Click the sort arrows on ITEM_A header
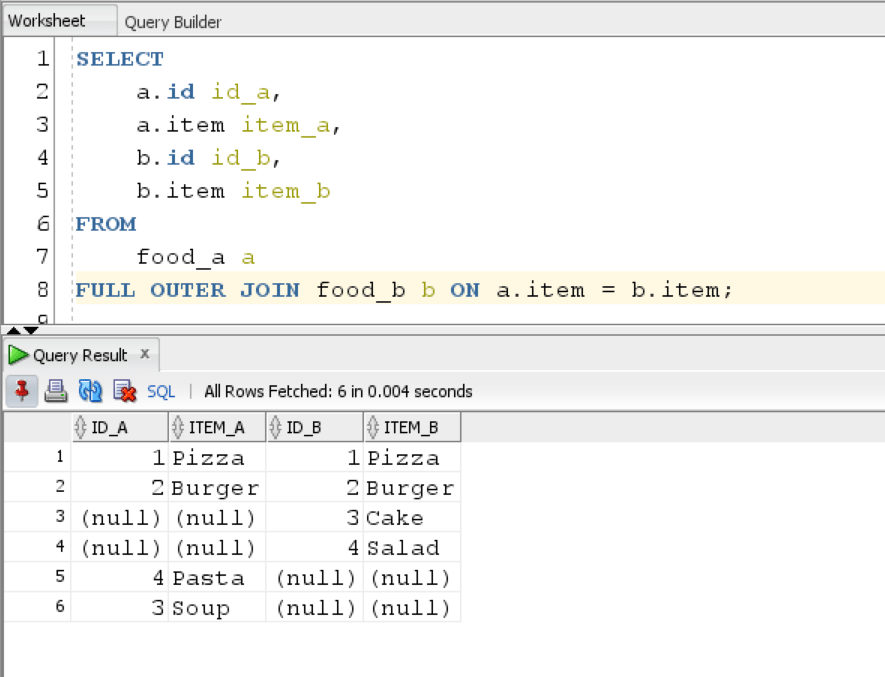Viewport: 885px width, 677px height. [x=176, y=427]
